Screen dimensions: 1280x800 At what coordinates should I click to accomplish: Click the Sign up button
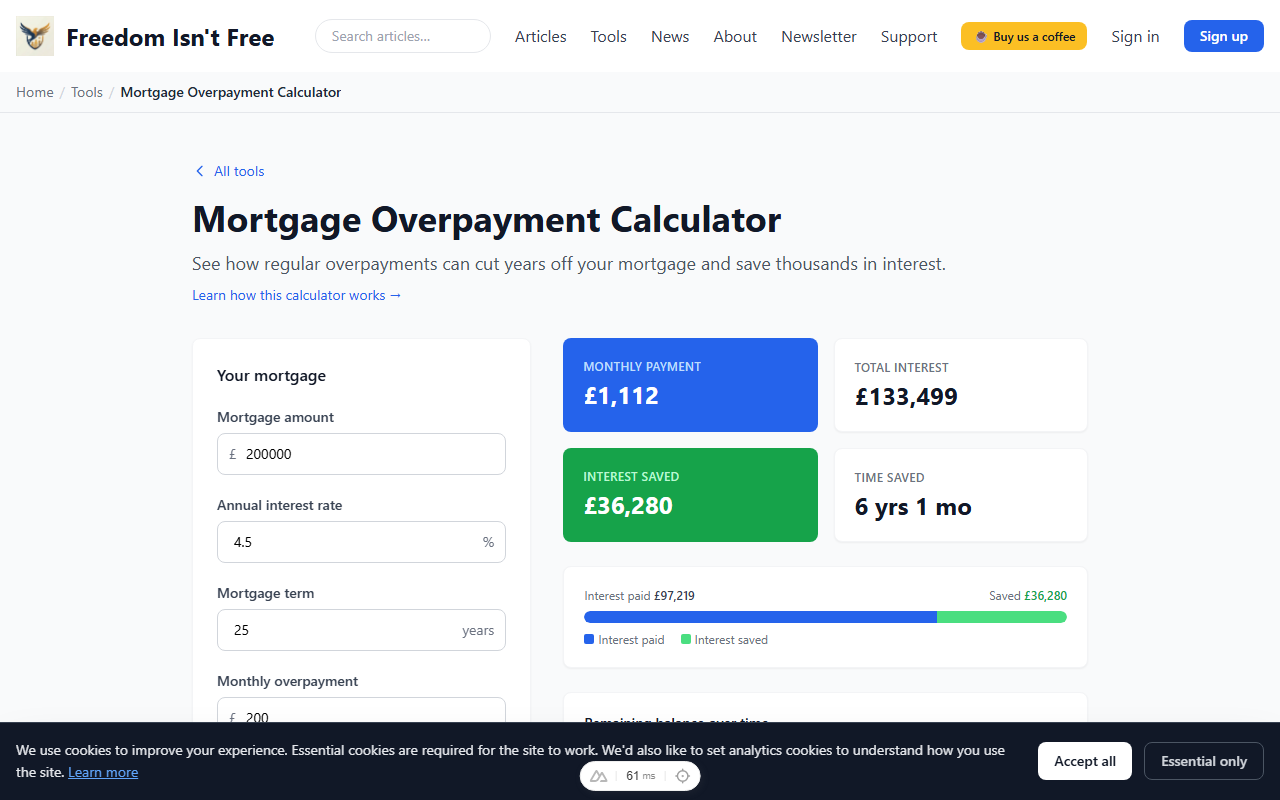(x=1223, y=35)
